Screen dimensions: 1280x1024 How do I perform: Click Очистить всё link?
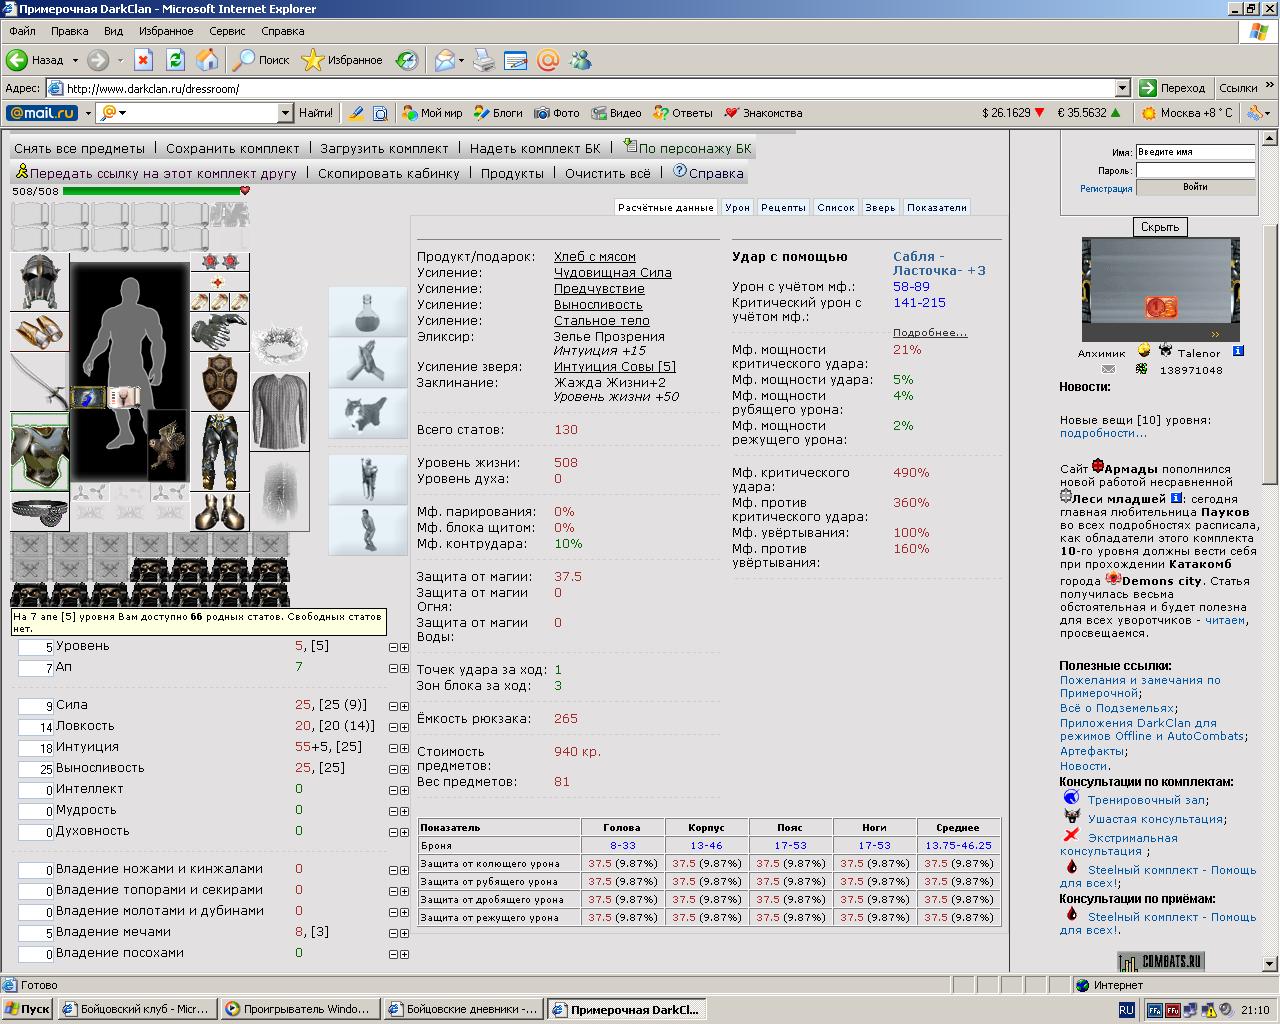(x=608, y=173)
